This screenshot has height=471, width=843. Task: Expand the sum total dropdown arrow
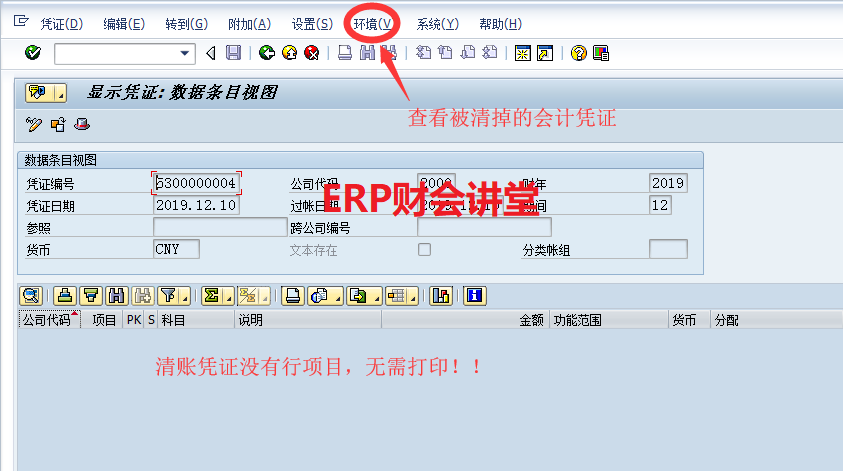click(228, 296)
